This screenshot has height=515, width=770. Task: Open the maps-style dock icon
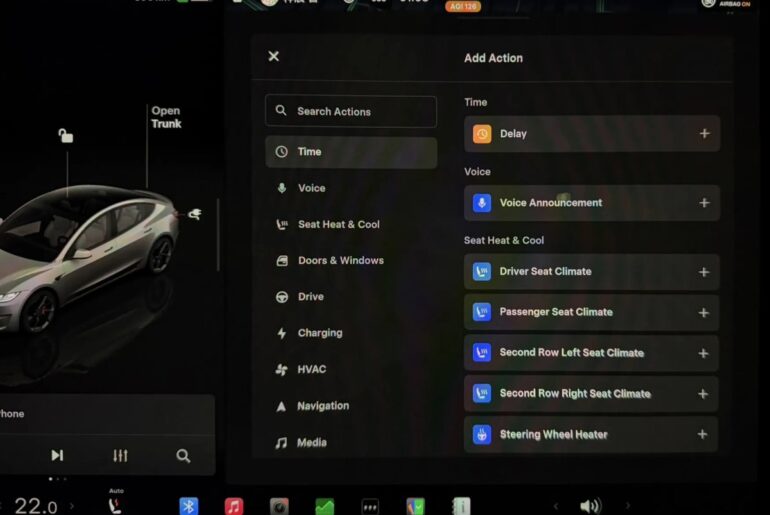point(415,506)
